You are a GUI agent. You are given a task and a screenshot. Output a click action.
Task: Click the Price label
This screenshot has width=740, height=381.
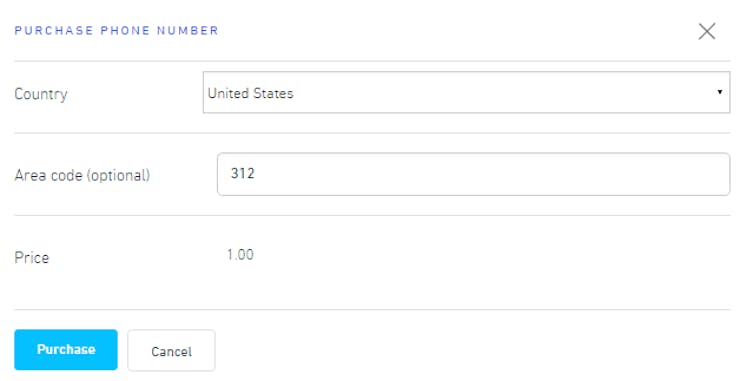pos(32,257)
